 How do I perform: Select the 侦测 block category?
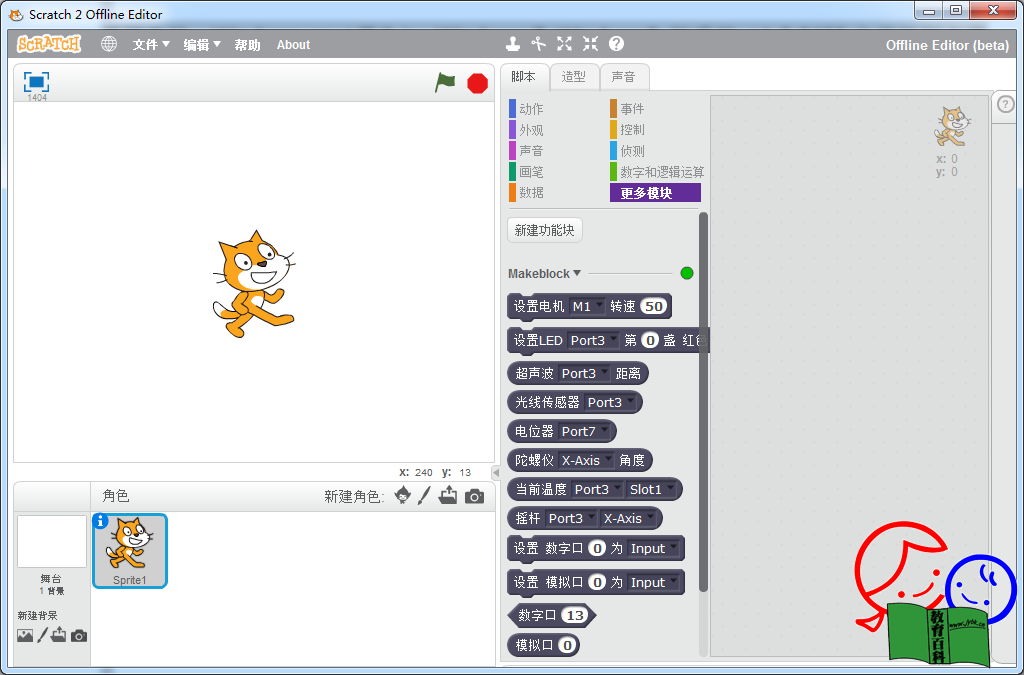click(628, 151)
